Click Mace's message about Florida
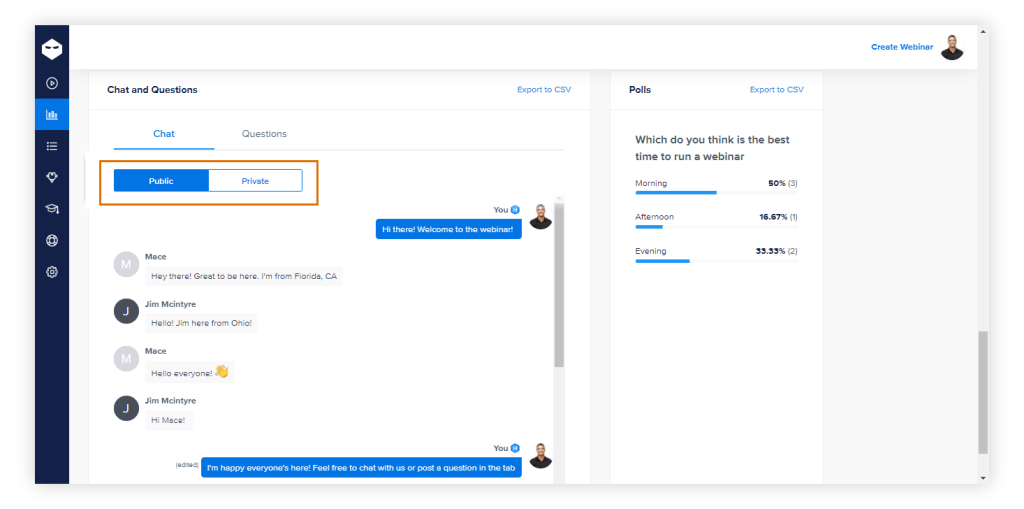This screenshot has height=509, width=1024. pos(244,276)
